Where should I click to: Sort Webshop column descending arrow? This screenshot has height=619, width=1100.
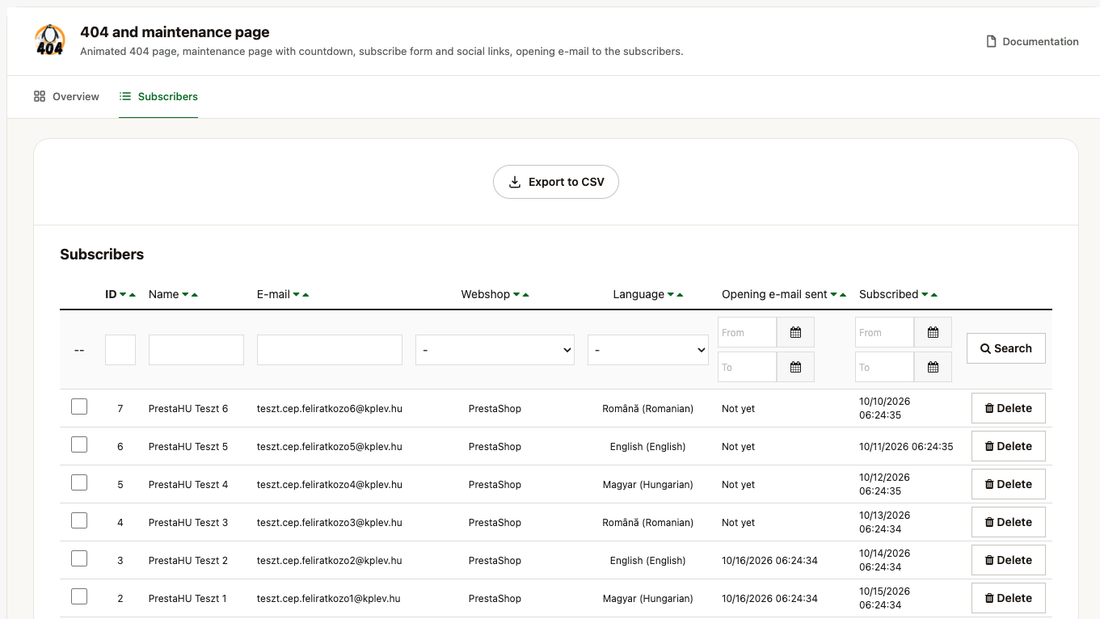pyautogui.click(x=516, y=295)
